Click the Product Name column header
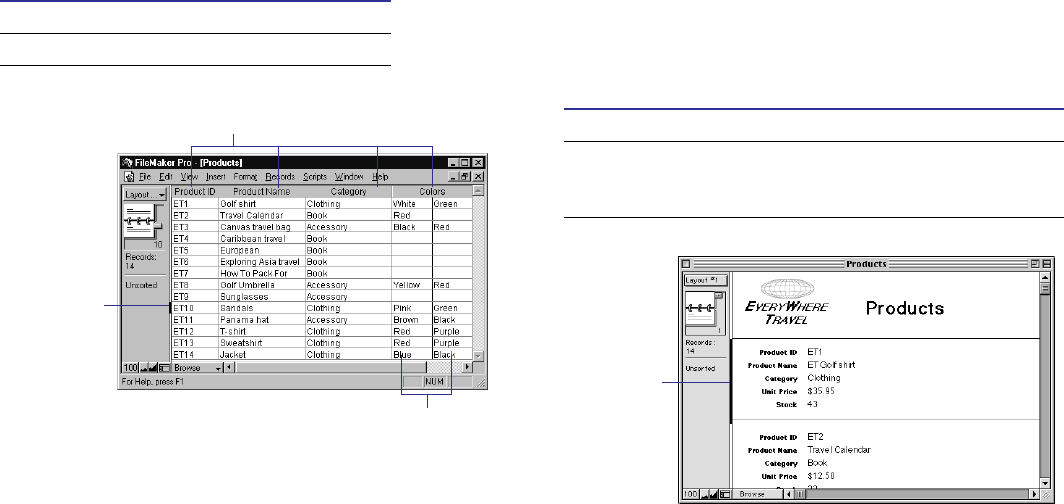Screen dimensions: 1064x504 [261, 191]
